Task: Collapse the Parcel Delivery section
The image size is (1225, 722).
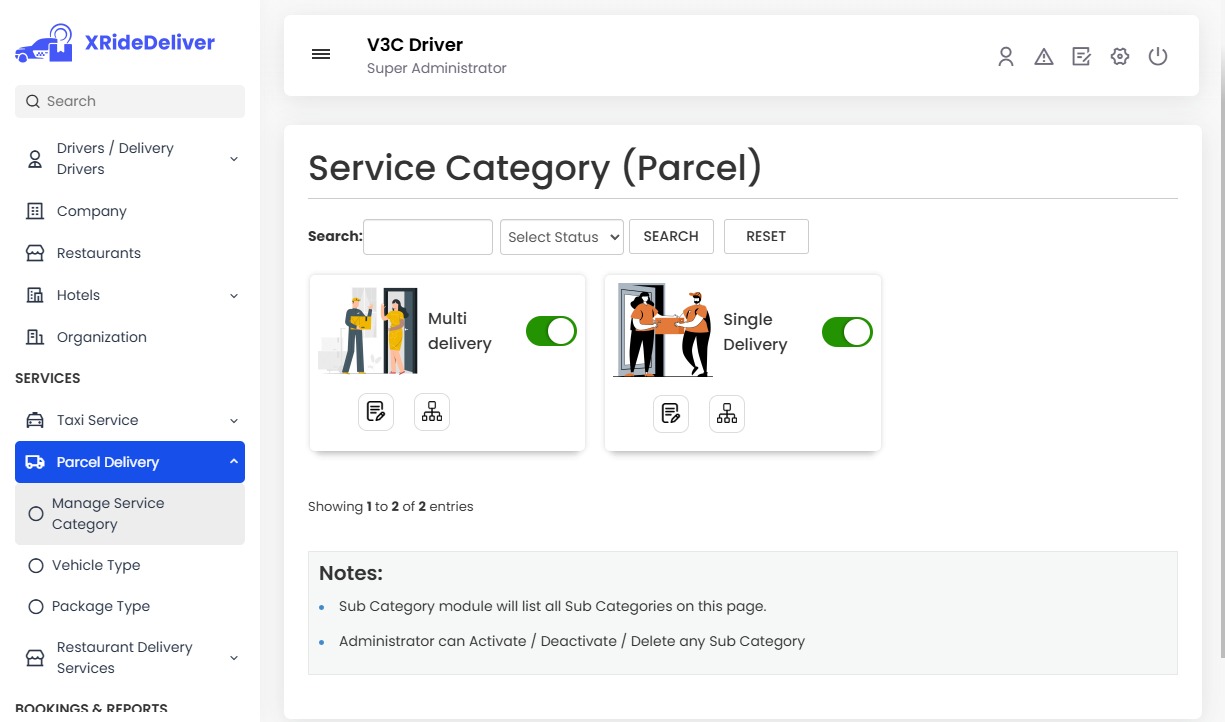Action: point(130,461)
